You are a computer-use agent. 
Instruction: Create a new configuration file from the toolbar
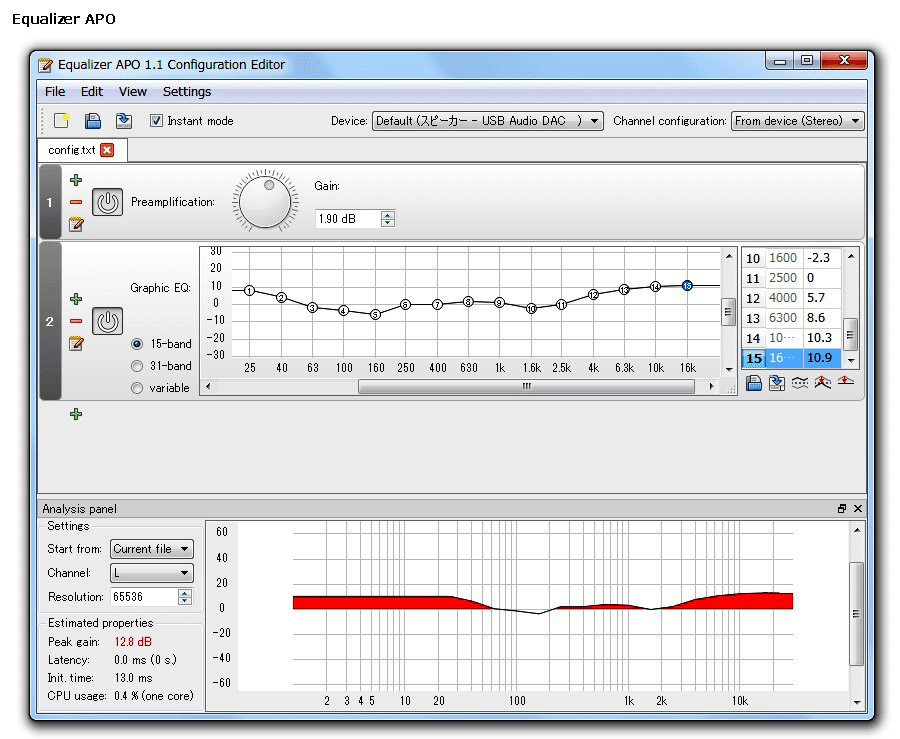point(61,120)
